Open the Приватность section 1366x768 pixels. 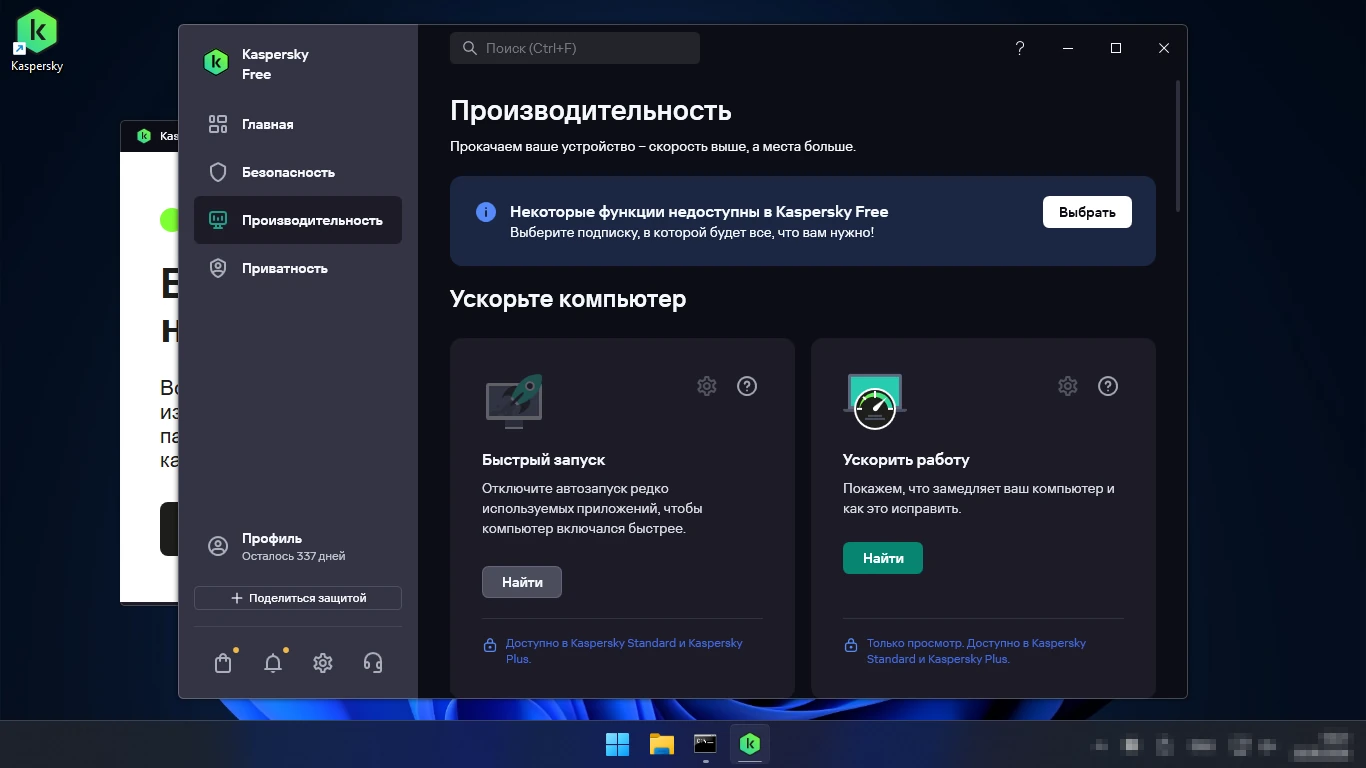pyautogui.click(x=298, y=268)
